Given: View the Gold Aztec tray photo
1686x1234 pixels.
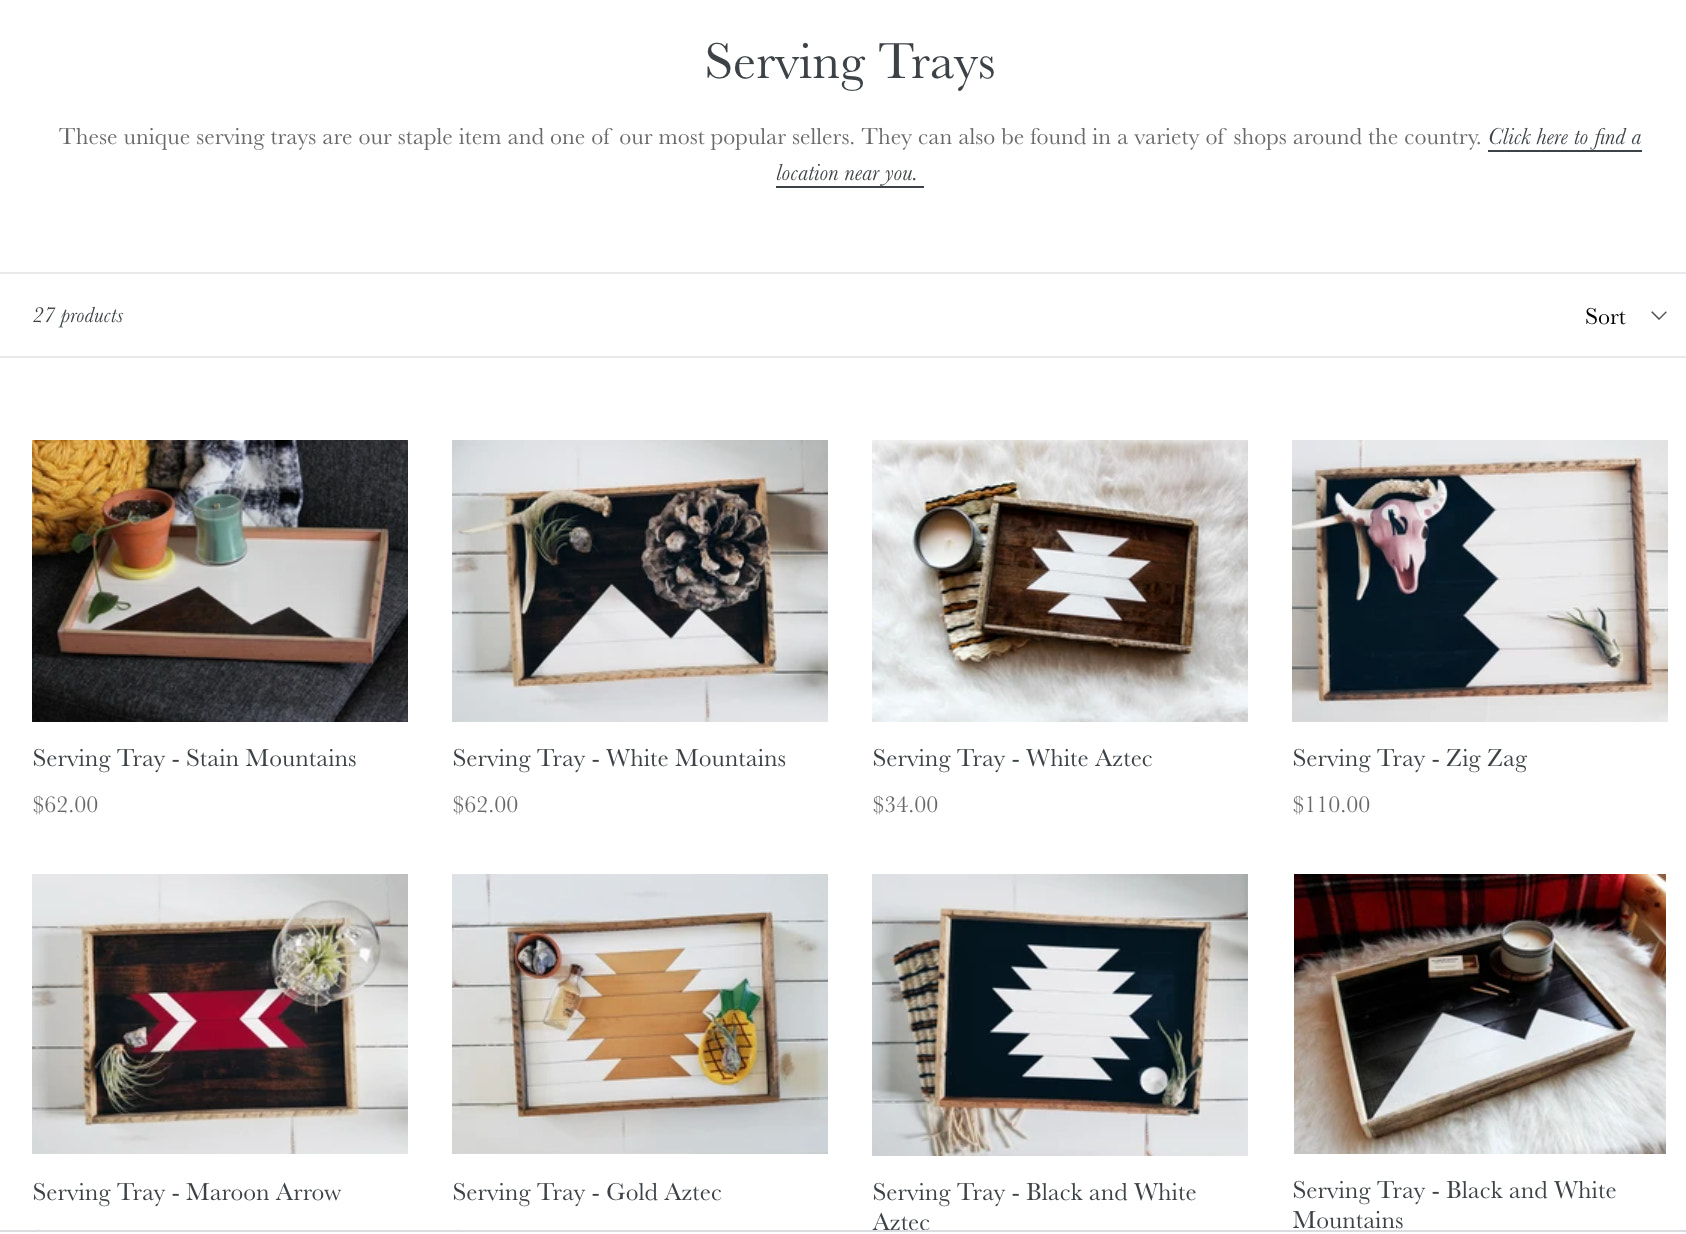Looking at the screenshot, I should pos(640,1014).
